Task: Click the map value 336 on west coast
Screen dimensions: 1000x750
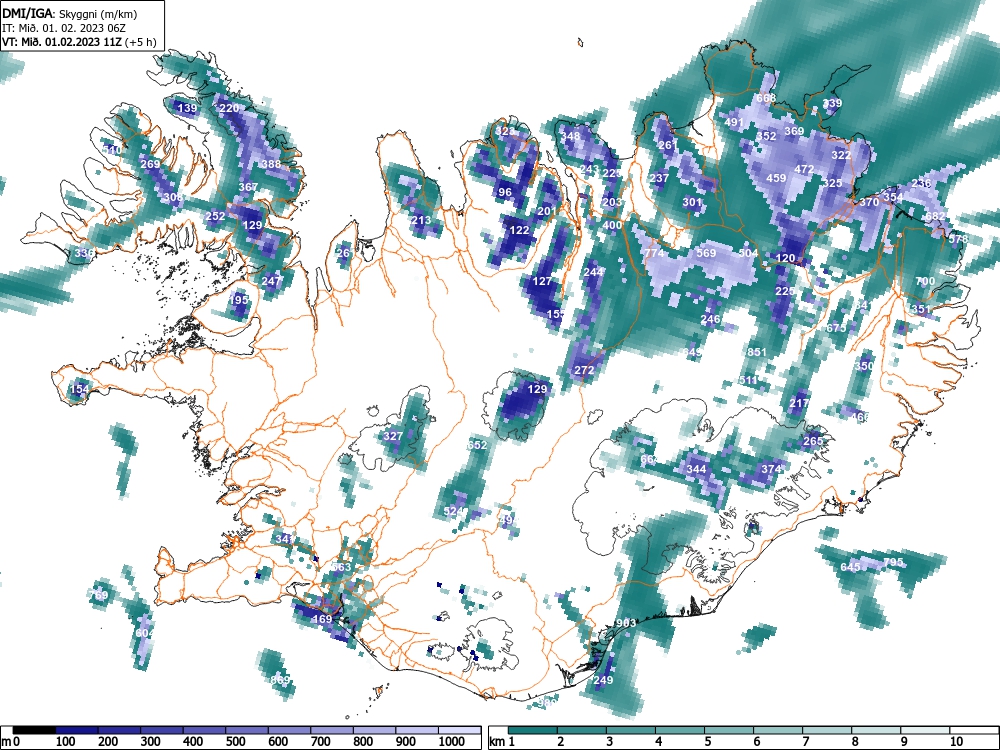Action: pyautogui.click(x=84, y=253)
